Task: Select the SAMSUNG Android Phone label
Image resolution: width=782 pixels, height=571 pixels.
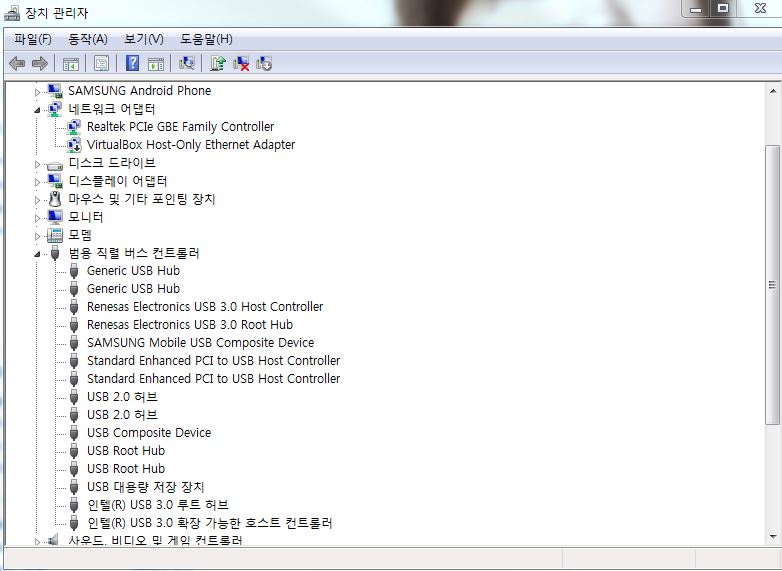Action: point(140,91)
